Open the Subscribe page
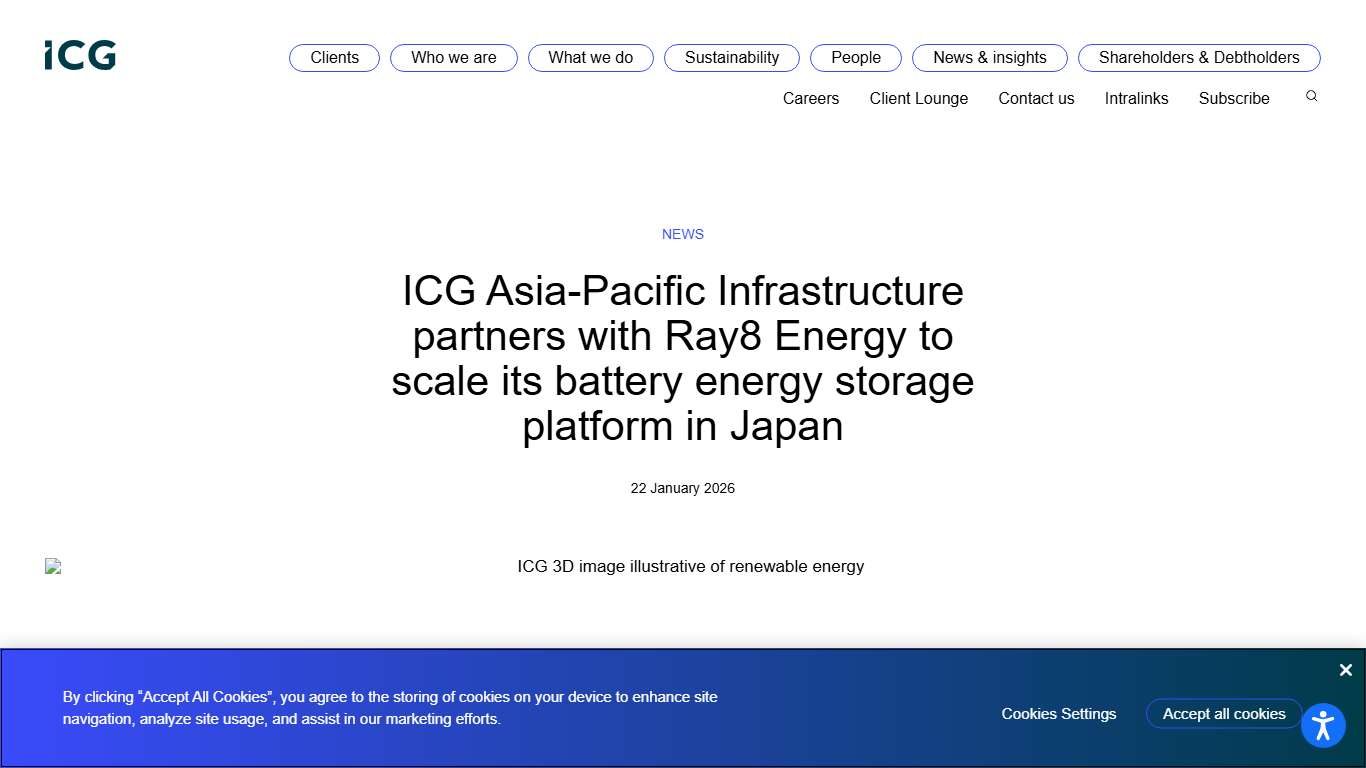This screenshot has width=1366, height=768. click(1234, 98)
